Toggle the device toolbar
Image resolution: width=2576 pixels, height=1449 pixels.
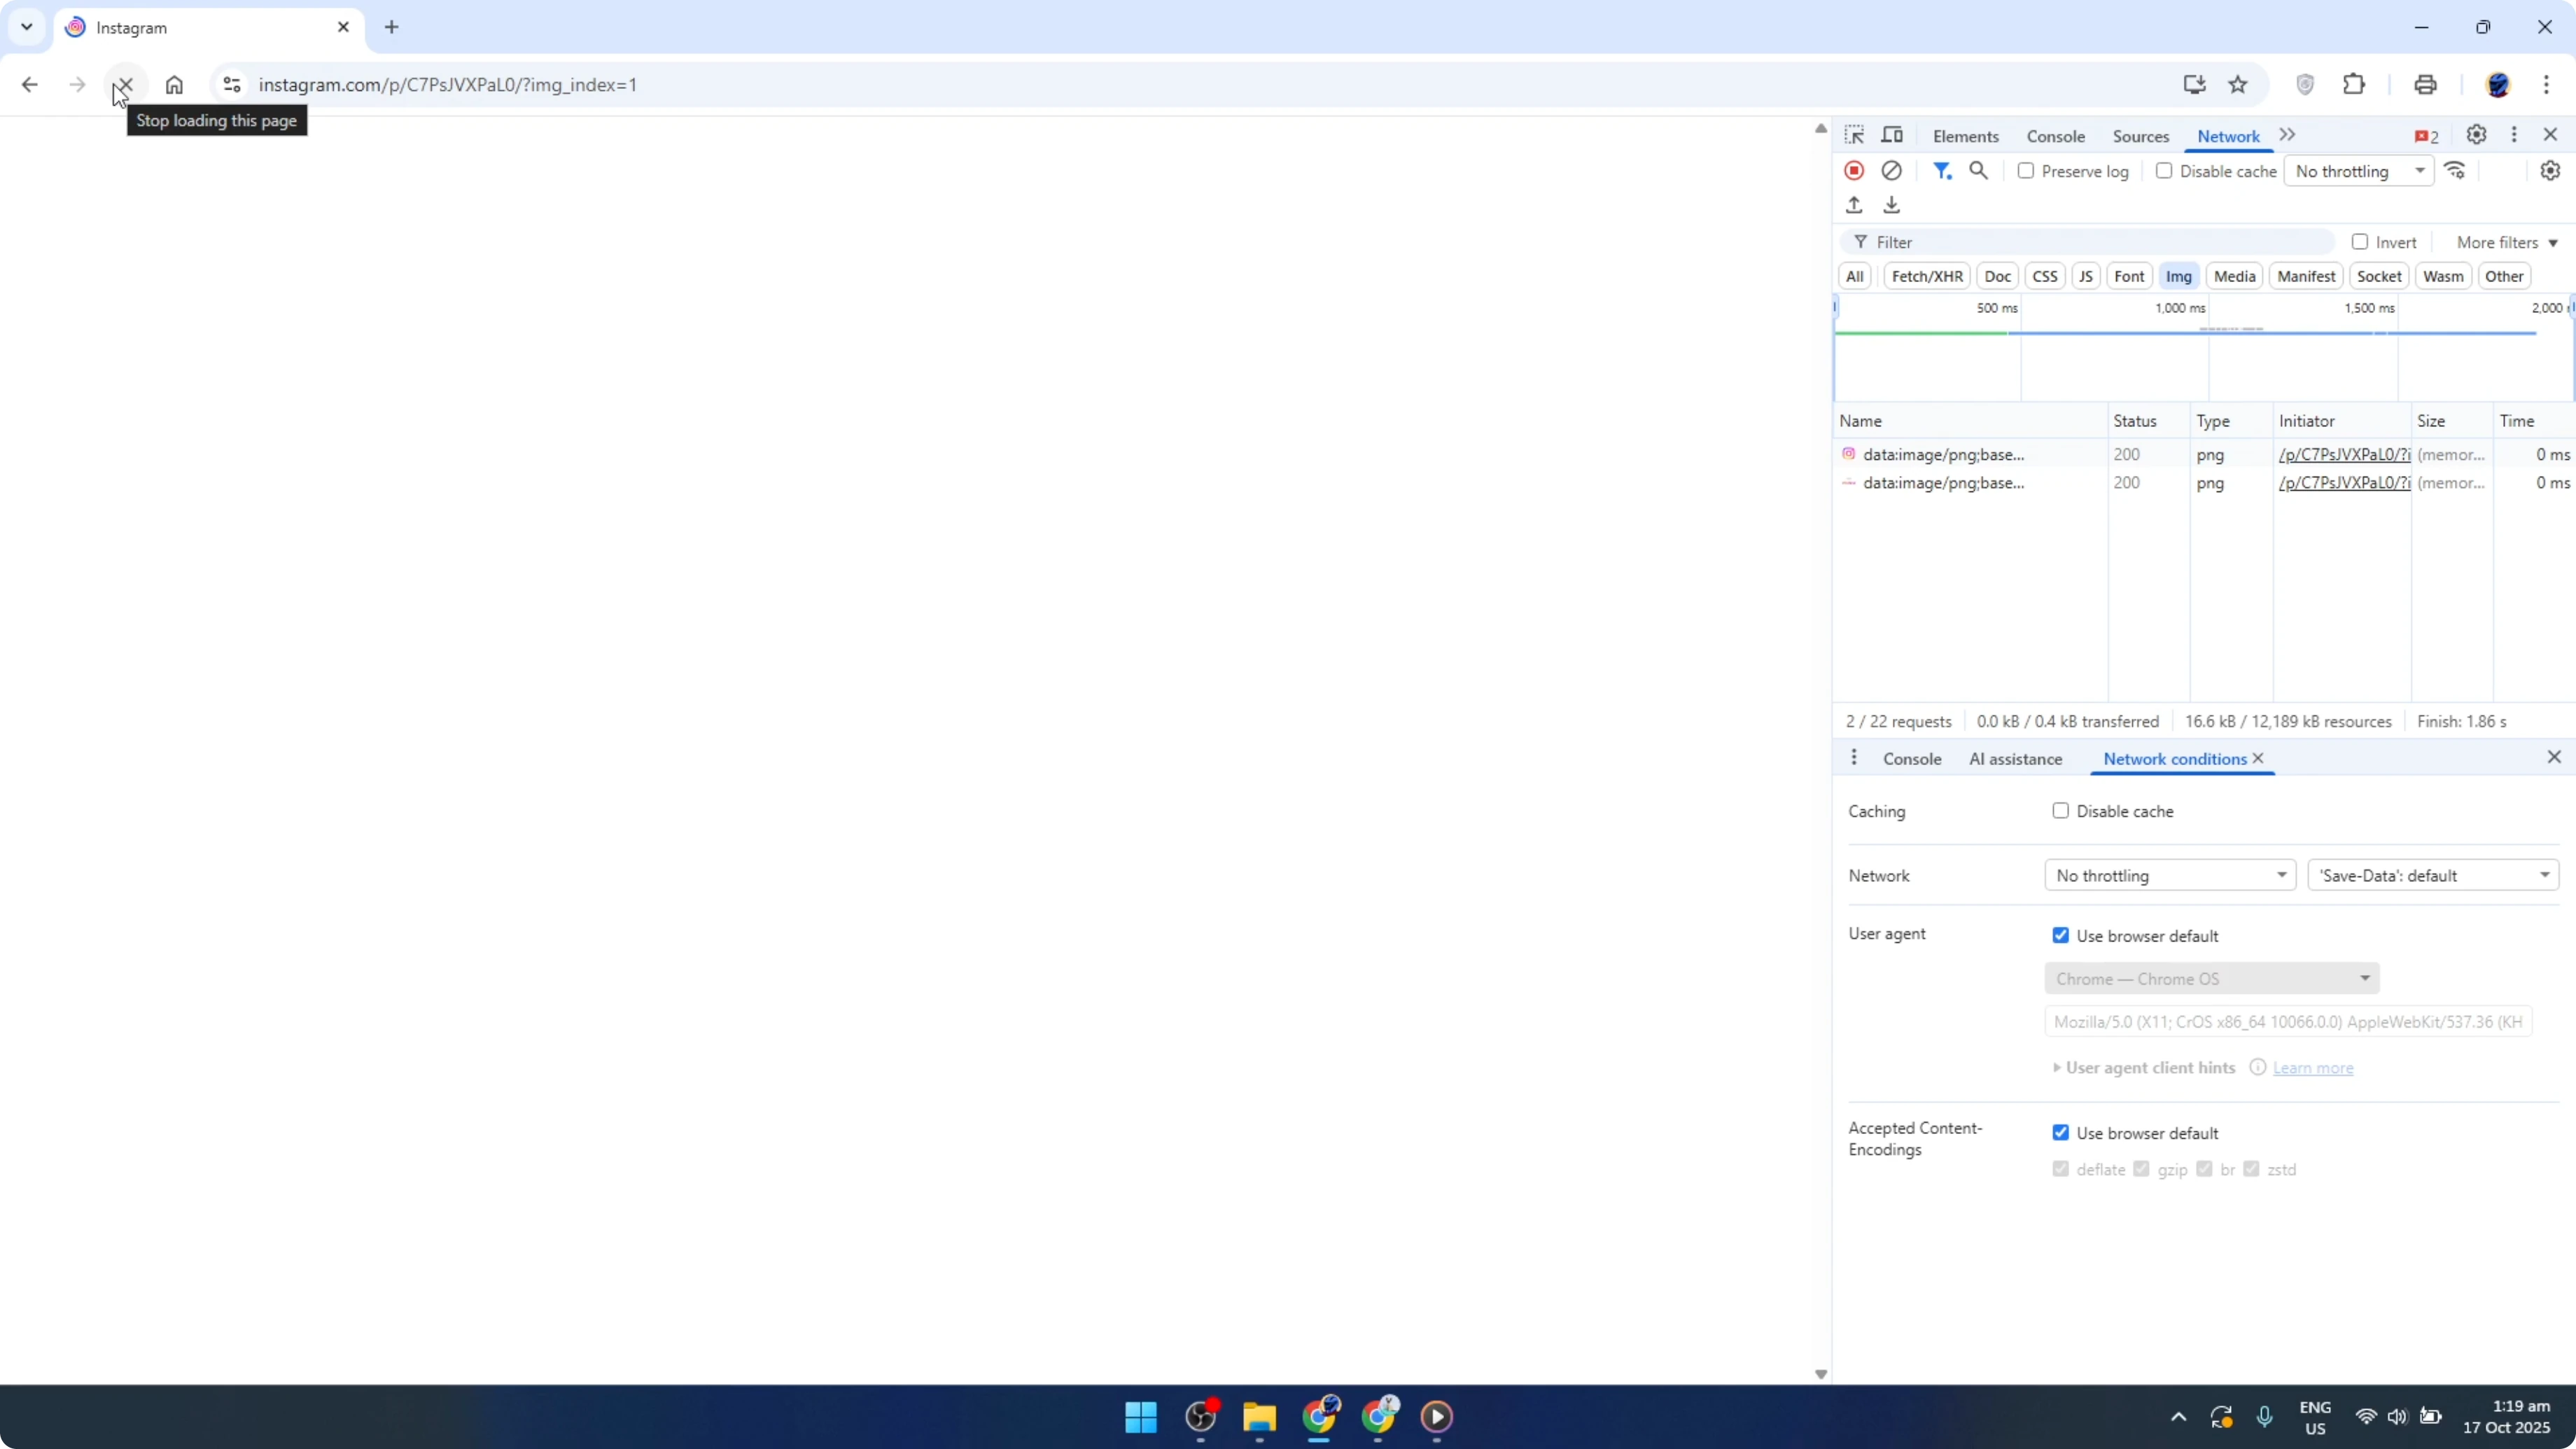tap(1892, 134)
